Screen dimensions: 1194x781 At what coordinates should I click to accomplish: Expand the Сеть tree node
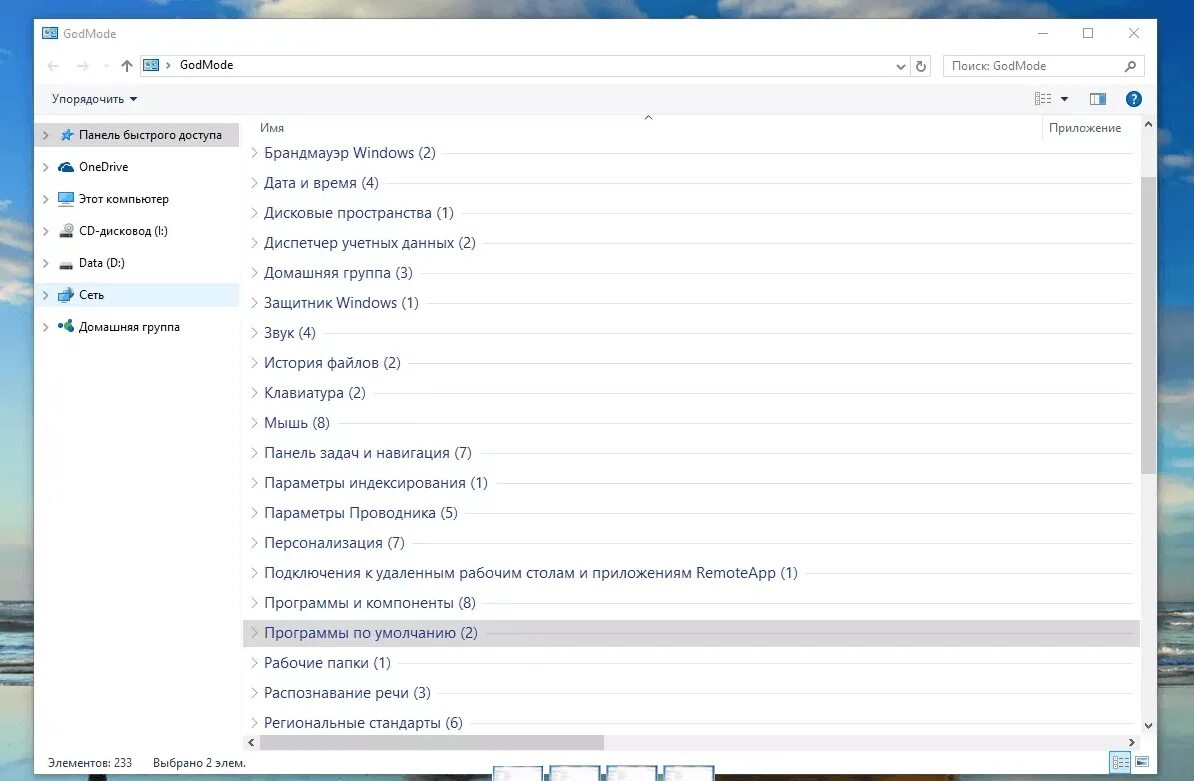point(46,295)
